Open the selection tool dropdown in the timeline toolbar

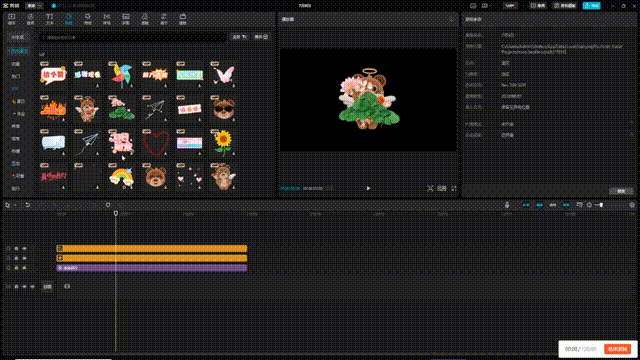[16, 205]
